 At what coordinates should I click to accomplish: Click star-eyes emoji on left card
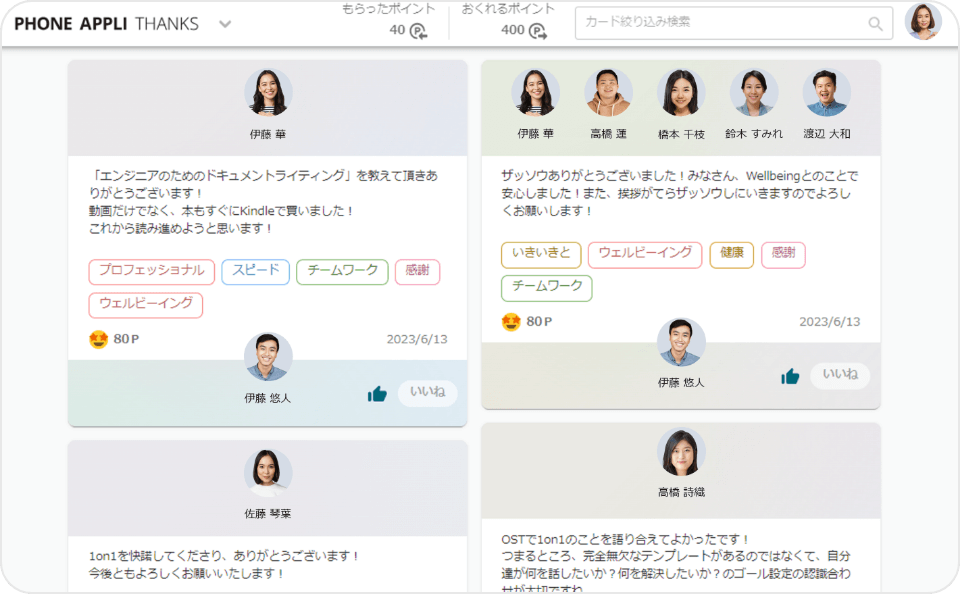coord(98,339)
